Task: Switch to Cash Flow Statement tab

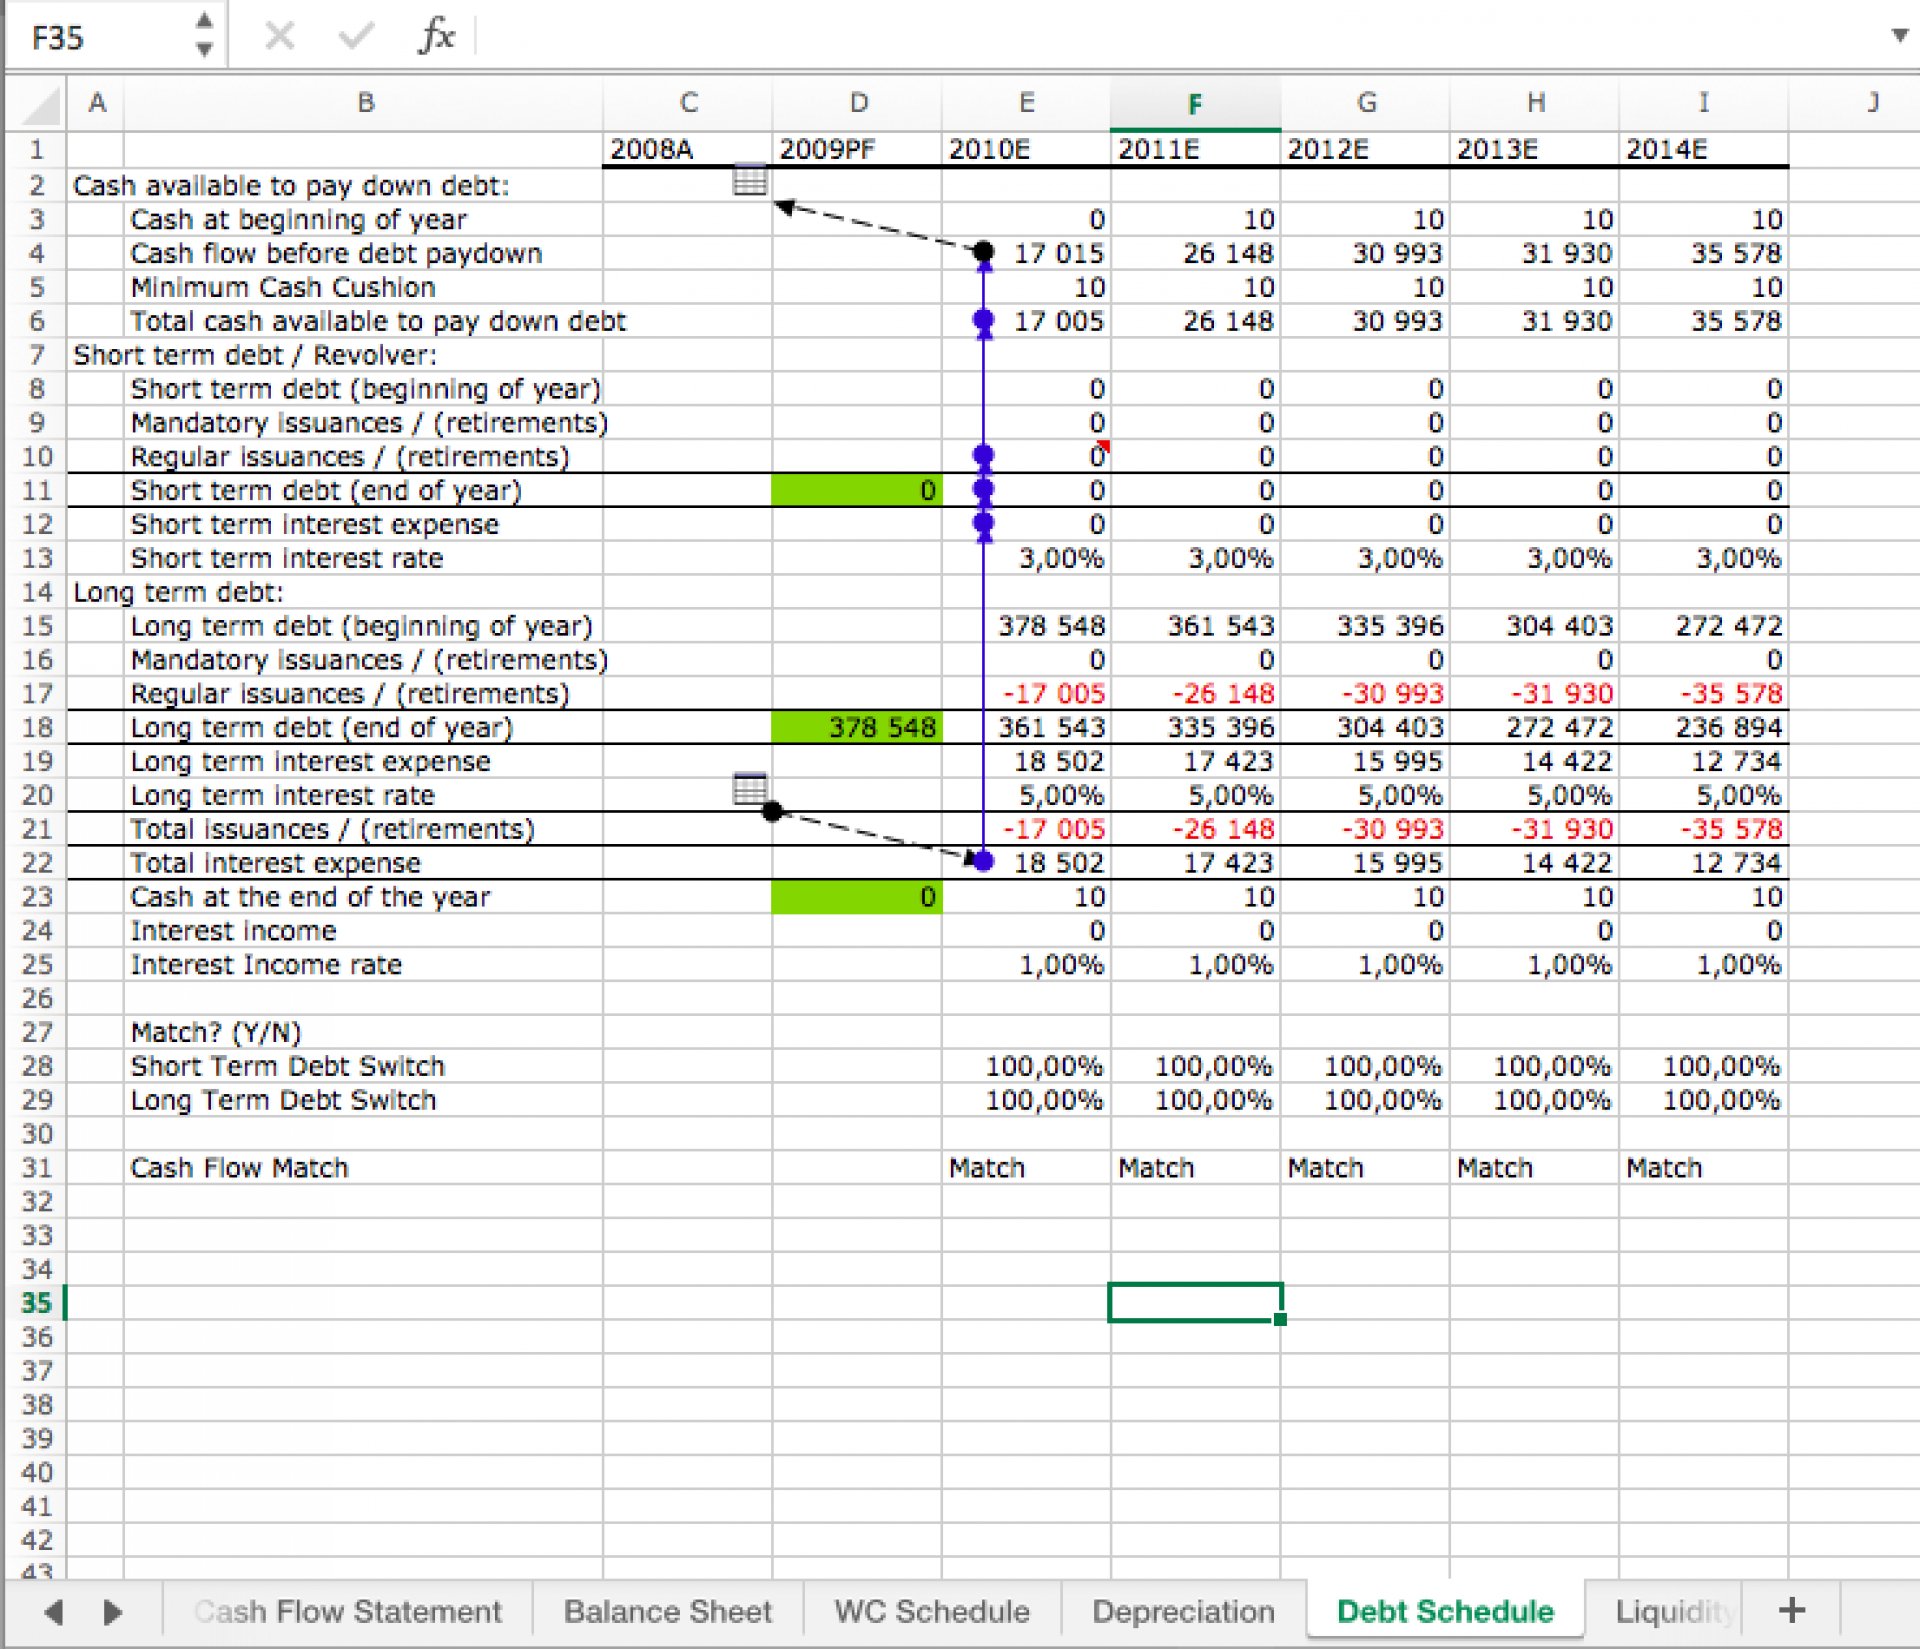Action: (347, 1611)
